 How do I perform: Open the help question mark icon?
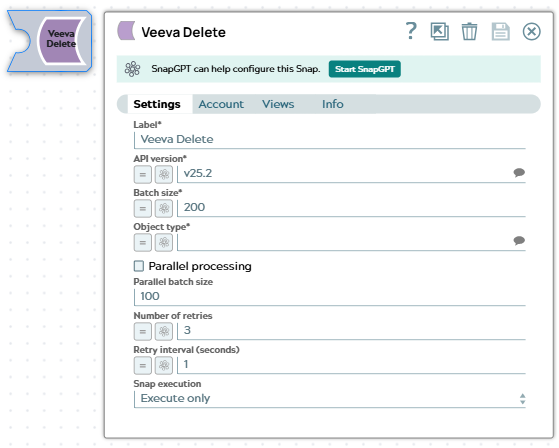[411, 31]
